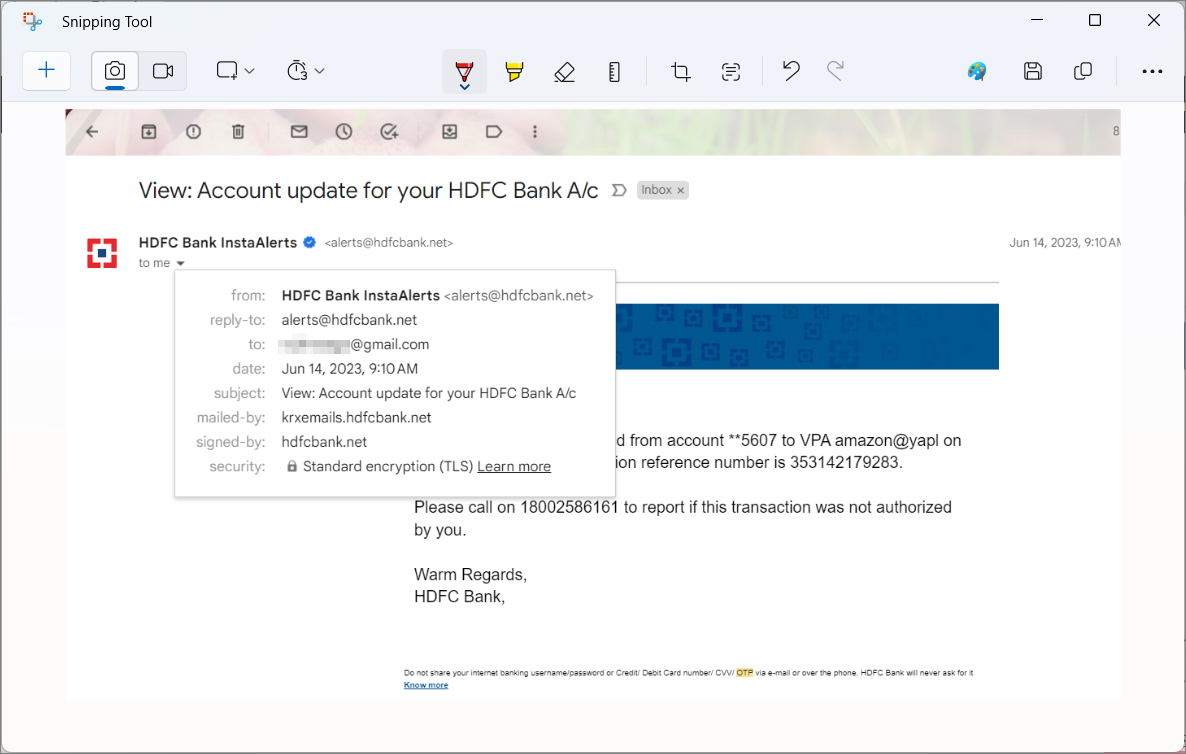Remove the Inbox label from the email
Image resolution: width=1186 pixels, height=754 pixels.
(680, 190)
